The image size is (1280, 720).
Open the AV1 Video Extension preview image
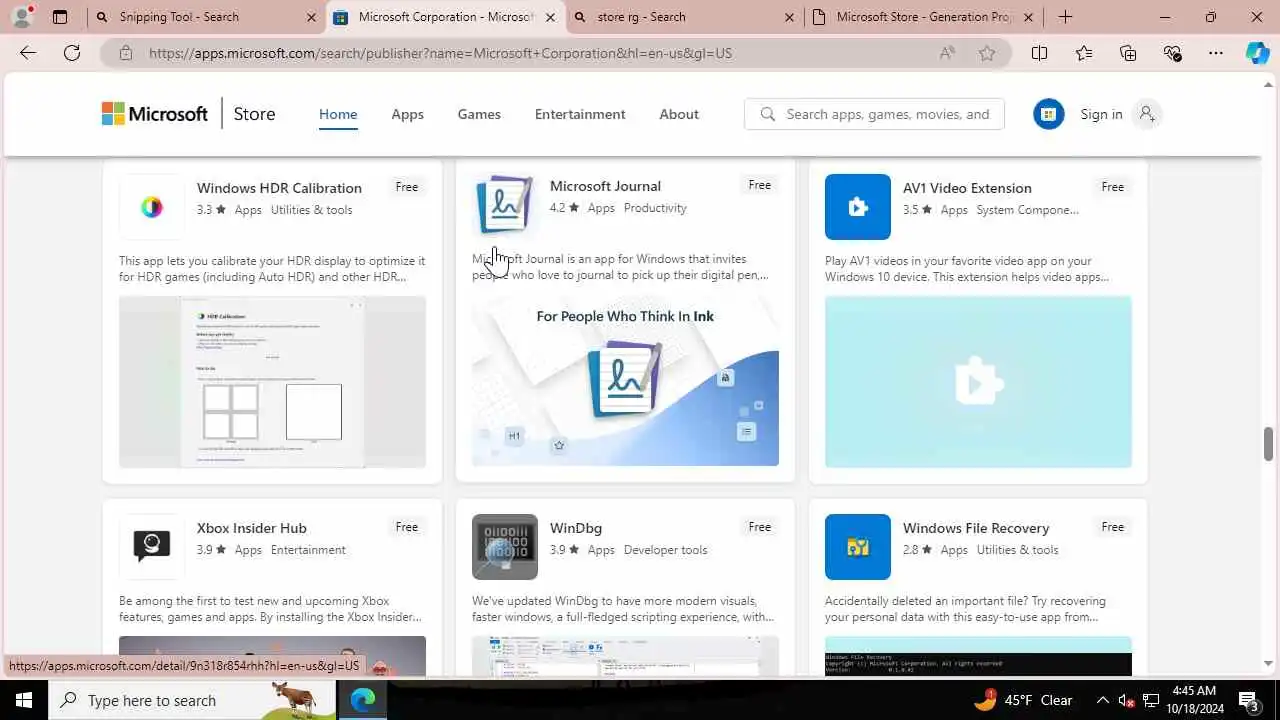click(x=978, y=382)
